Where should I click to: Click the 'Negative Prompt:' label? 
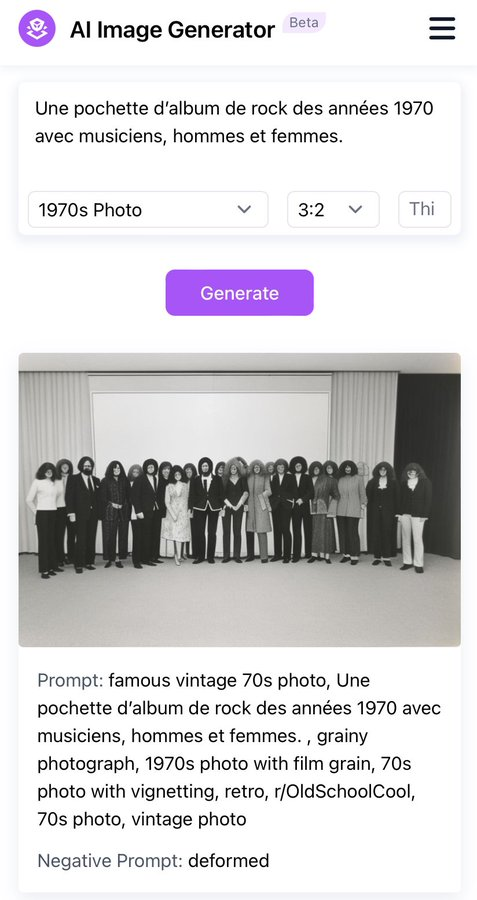tap(110, 860)
